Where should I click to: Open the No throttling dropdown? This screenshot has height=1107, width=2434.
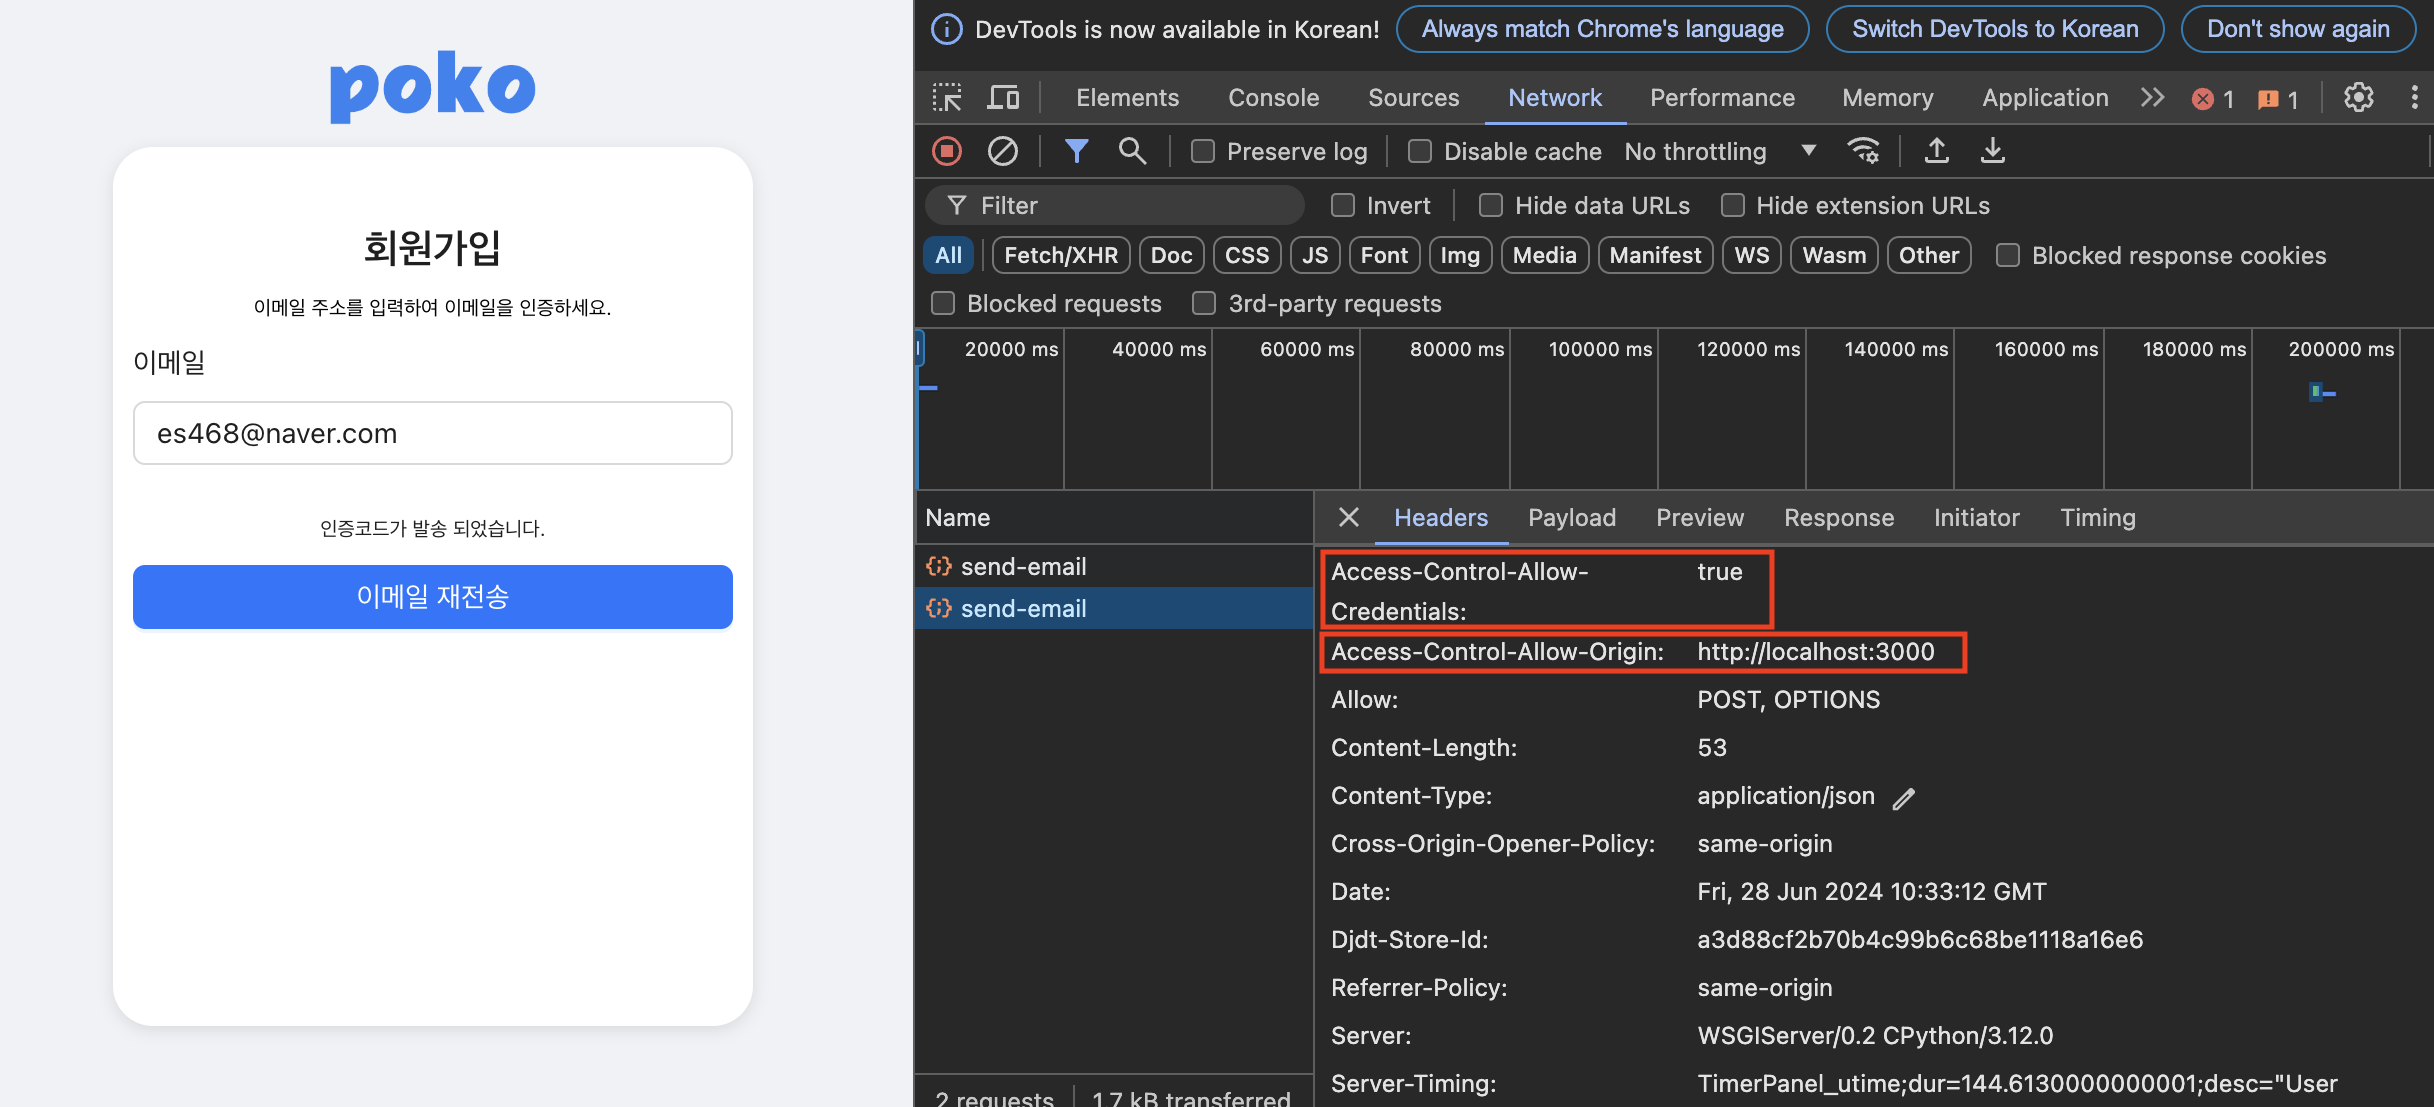1720,152
